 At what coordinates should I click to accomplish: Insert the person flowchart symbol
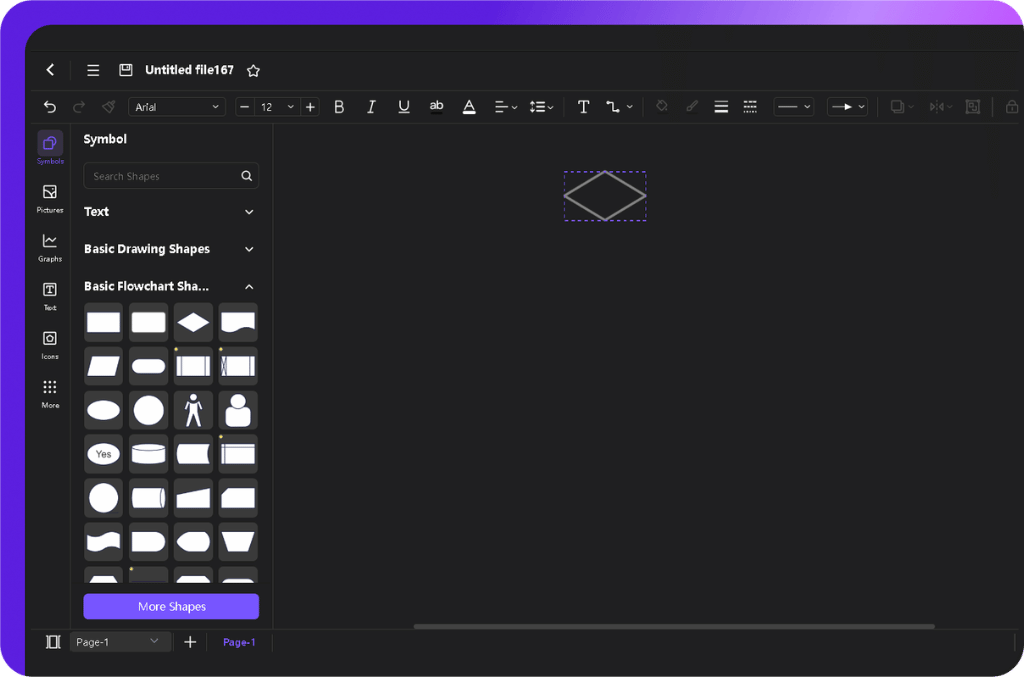[193, 409]
